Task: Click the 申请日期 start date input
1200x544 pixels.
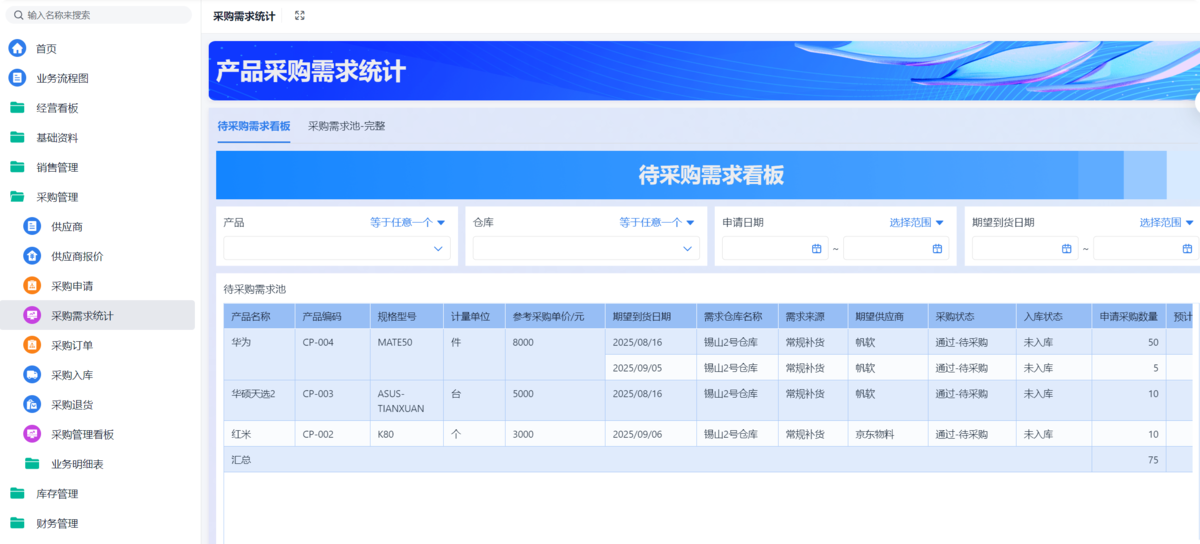Action: pyautogui.click(x=775, y=248)
